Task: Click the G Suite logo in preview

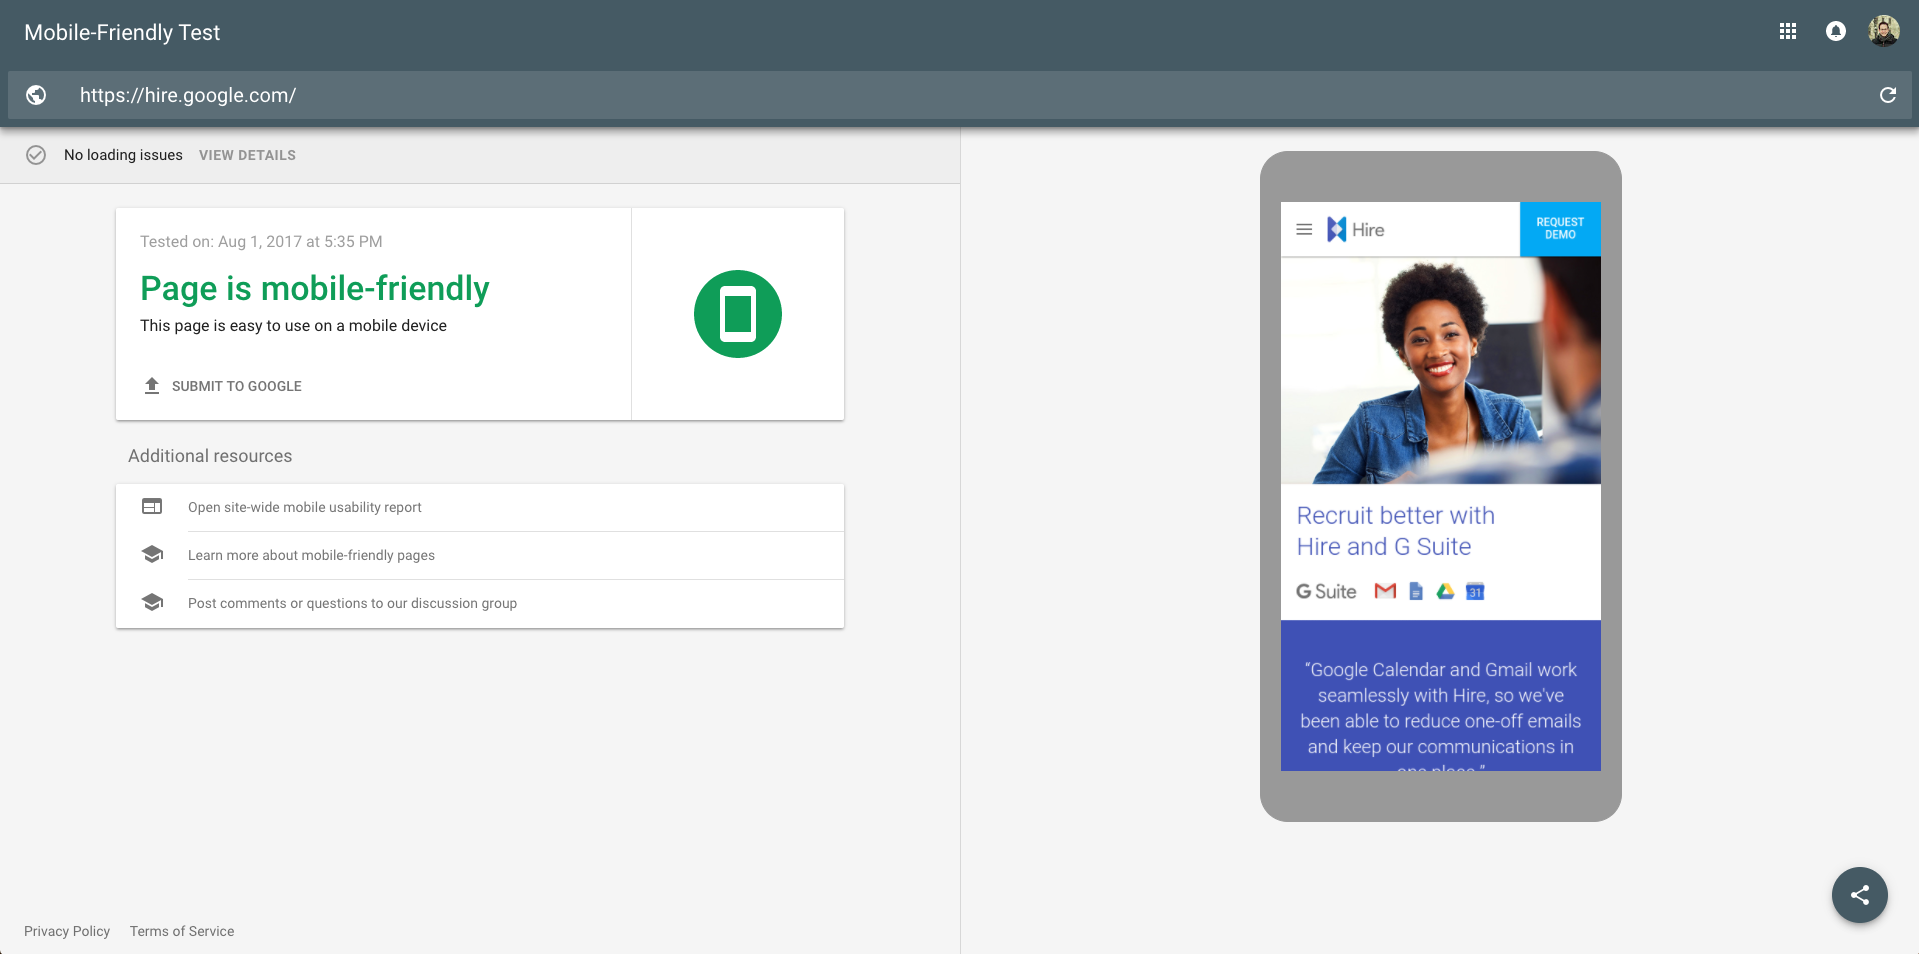Action: [1326, 592]
